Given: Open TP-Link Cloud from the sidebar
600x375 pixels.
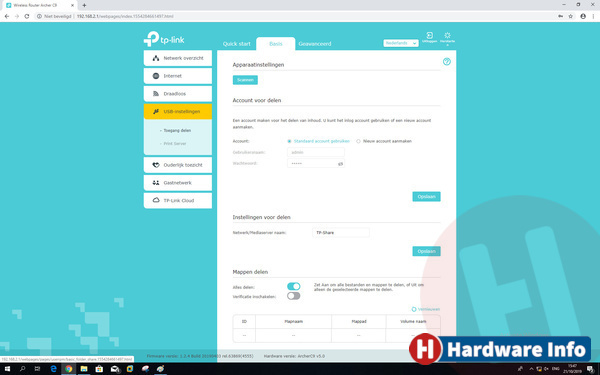Looking at the screenshot, I should (x=178, y=201).
